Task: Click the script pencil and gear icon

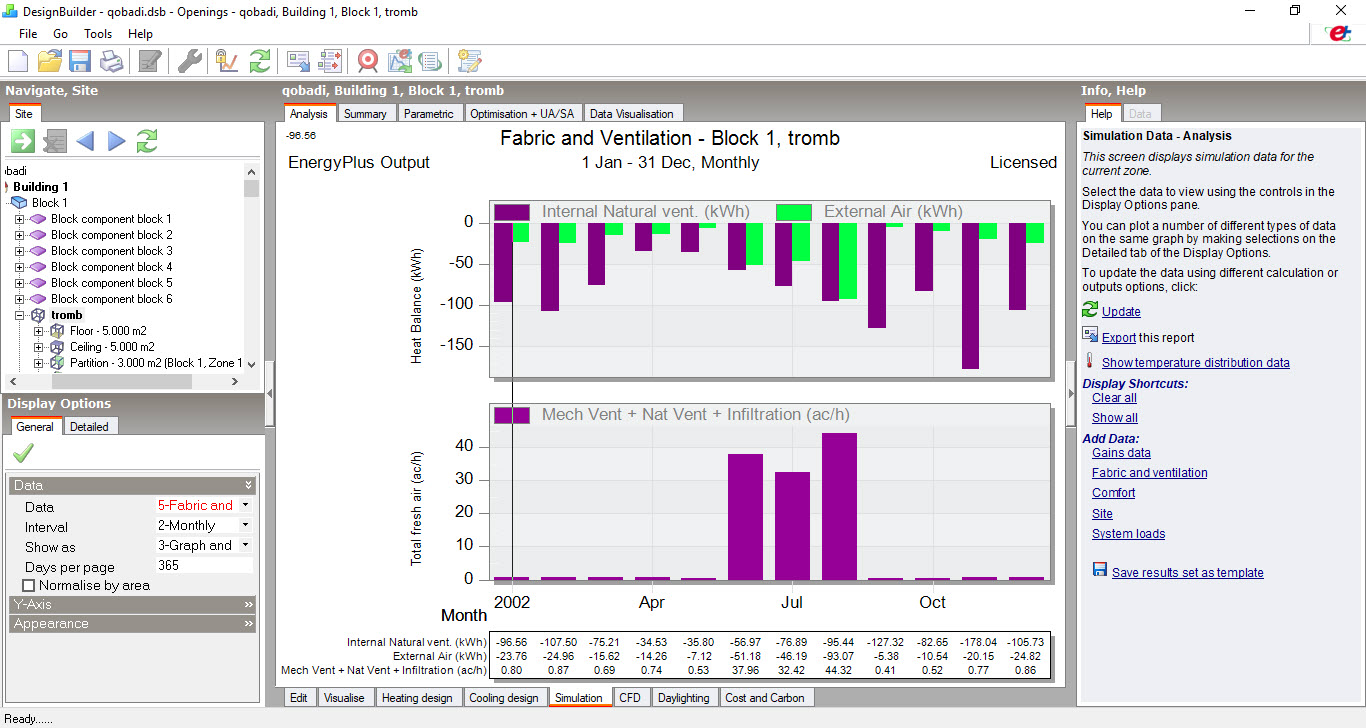Action: (469, 61)
